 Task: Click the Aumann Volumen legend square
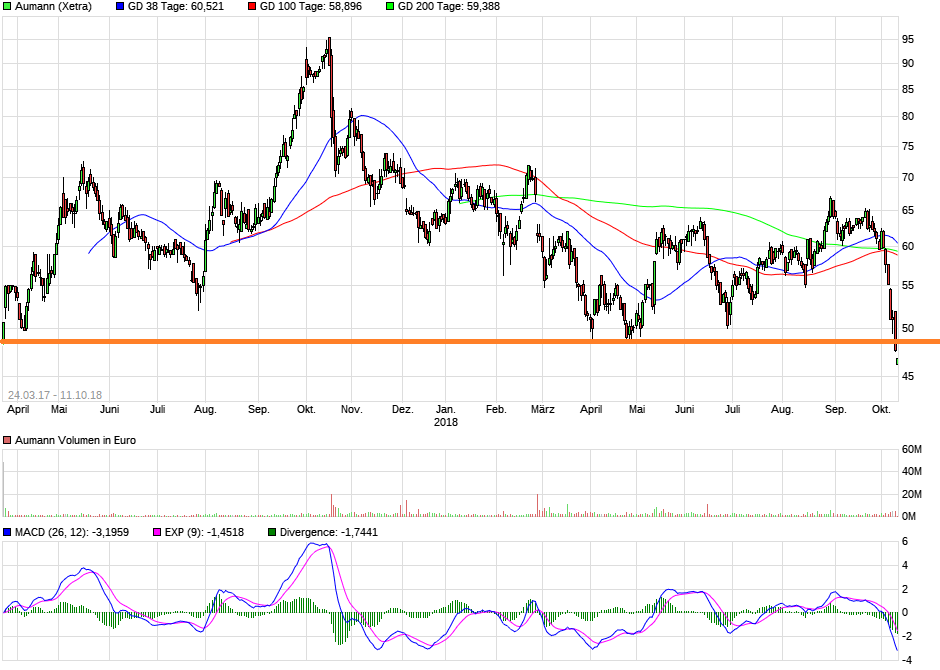pos(7,440)
